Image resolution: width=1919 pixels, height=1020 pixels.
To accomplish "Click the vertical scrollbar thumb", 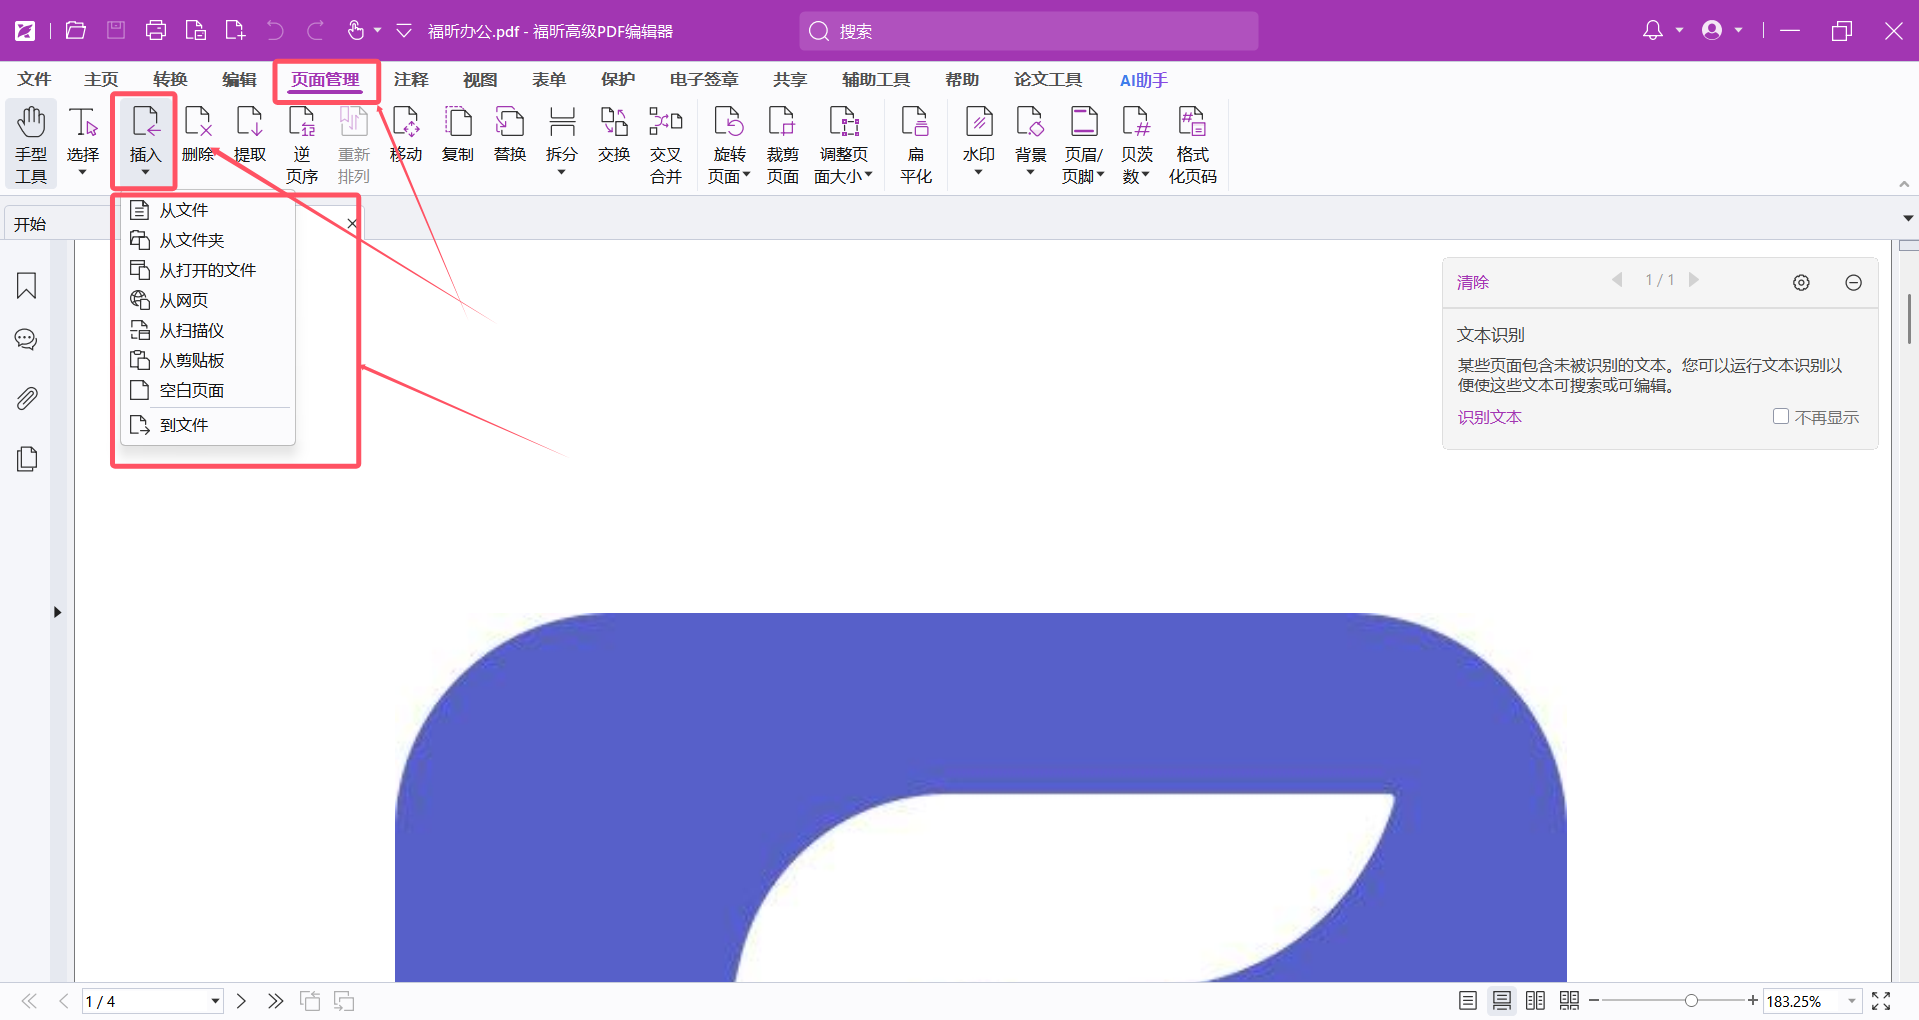I will pos(1909,318).
